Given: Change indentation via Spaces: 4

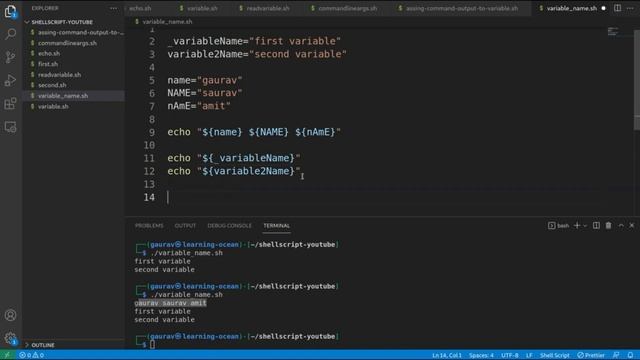Looking at the screenshot, I should tap(481, 355).
